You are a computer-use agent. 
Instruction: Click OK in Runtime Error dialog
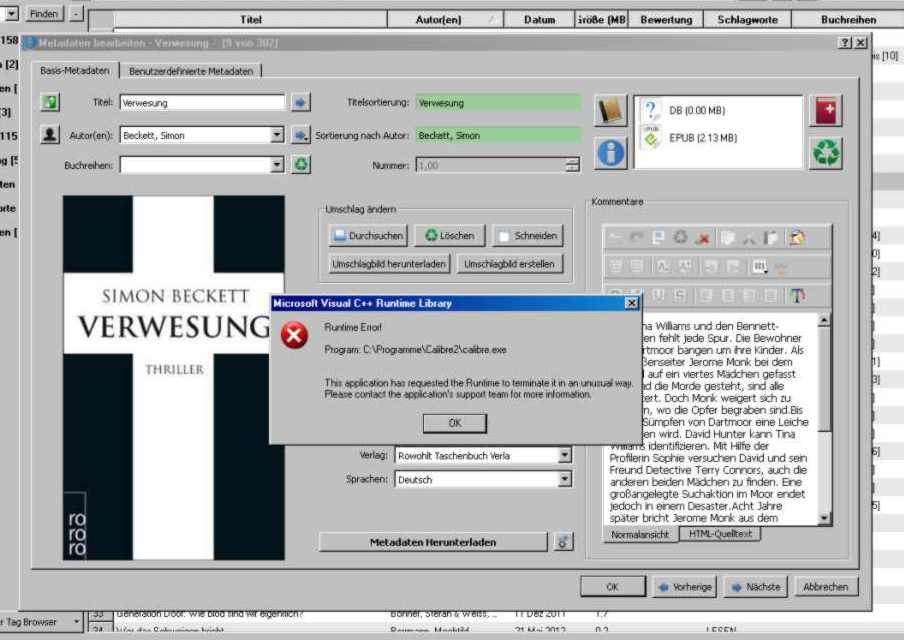(x=455, y=423)
